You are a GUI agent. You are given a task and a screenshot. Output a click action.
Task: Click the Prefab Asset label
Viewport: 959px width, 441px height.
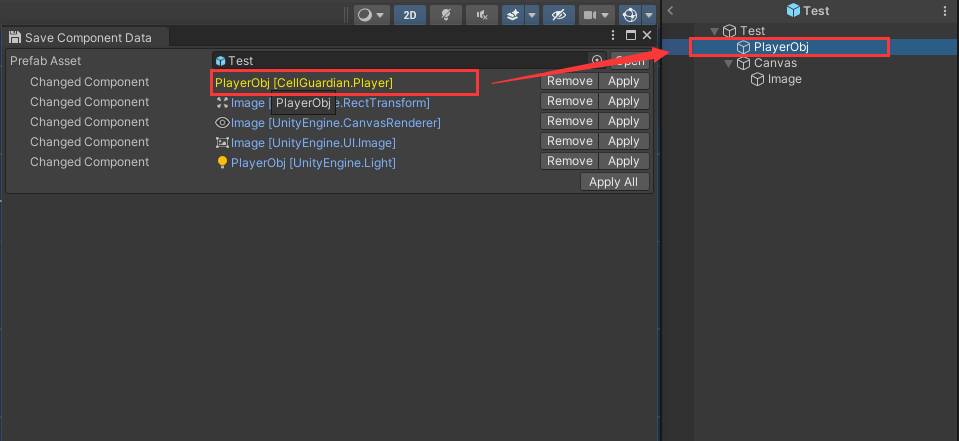(45, 61)
